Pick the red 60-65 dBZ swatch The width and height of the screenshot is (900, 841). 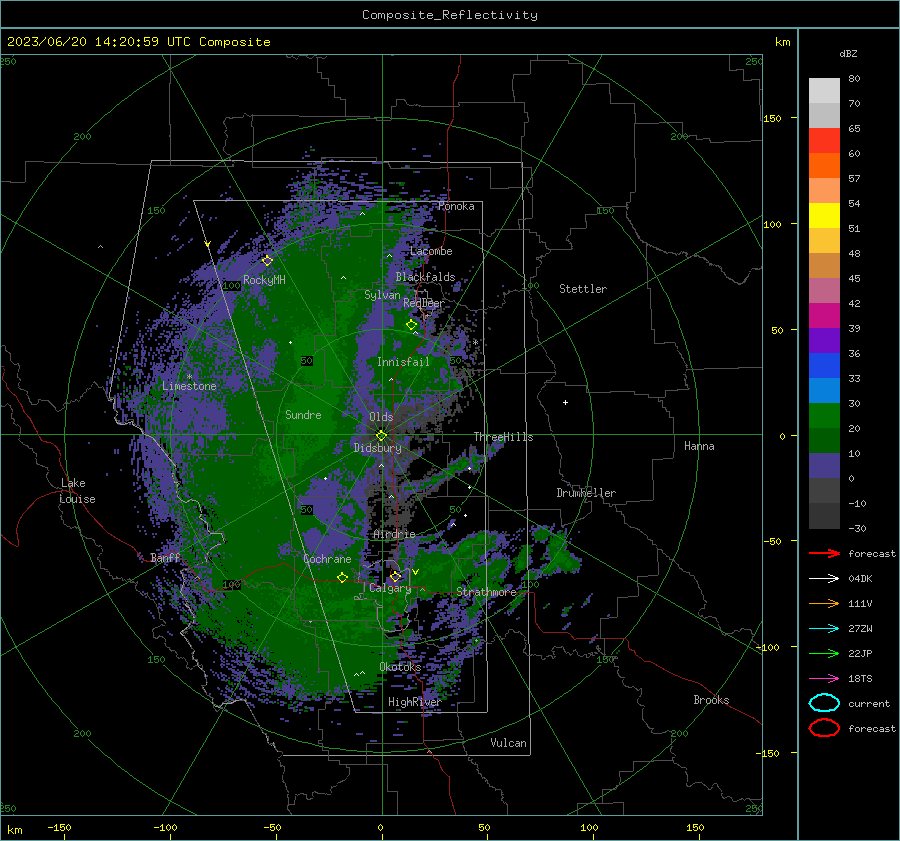coord(824,141)
